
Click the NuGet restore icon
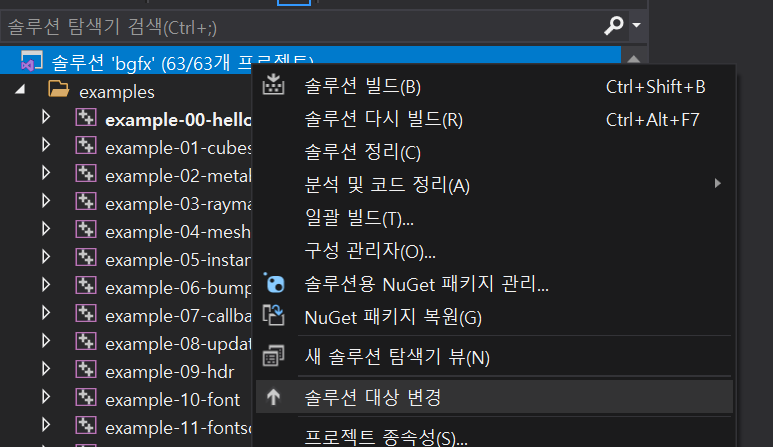tap(273, 315)
